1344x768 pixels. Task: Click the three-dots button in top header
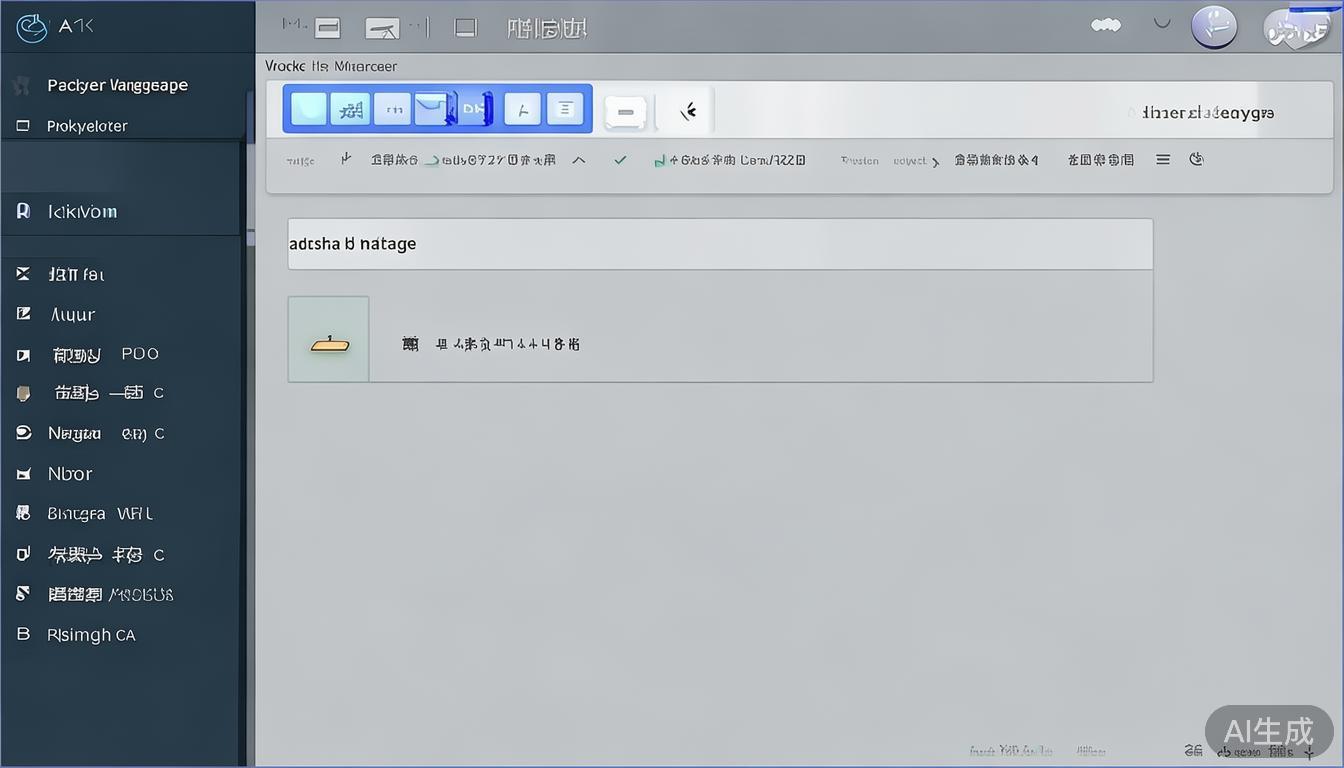[1106, 26]
